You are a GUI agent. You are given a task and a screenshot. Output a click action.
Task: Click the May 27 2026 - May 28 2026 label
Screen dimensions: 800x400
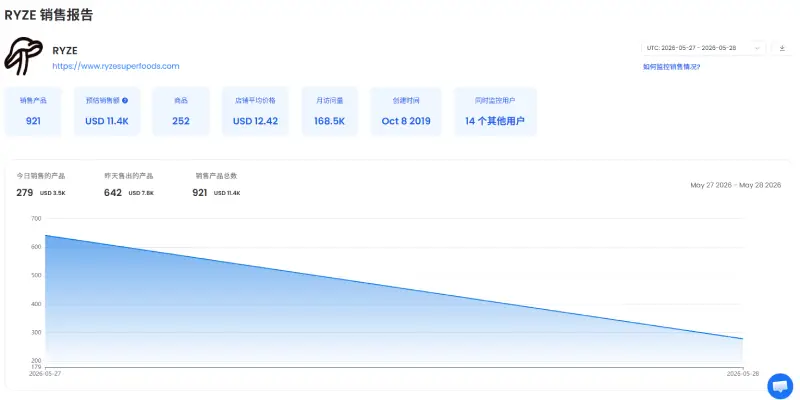pyautogui.click(x=736, y=185)
